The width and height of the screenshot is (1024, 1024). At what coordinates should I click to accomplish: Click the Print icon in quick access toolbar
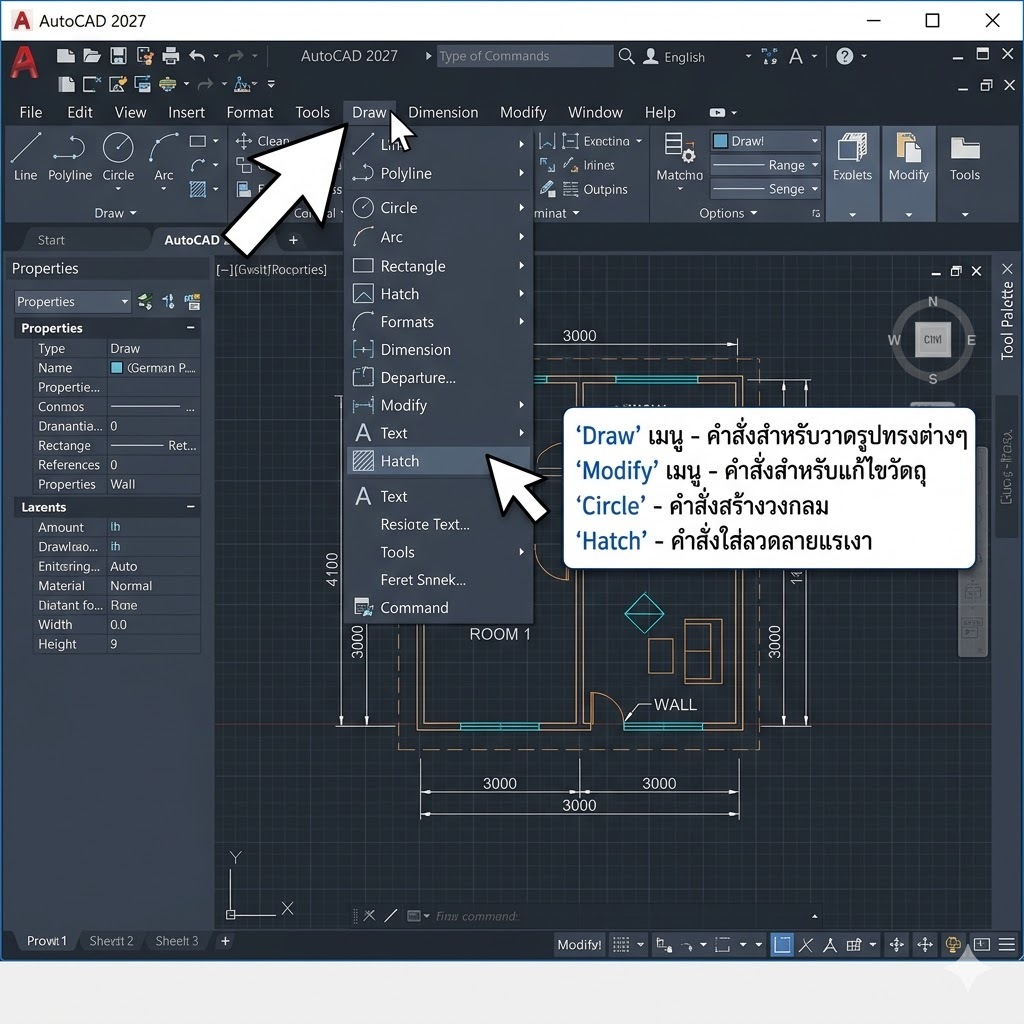[x=170, y=56]
